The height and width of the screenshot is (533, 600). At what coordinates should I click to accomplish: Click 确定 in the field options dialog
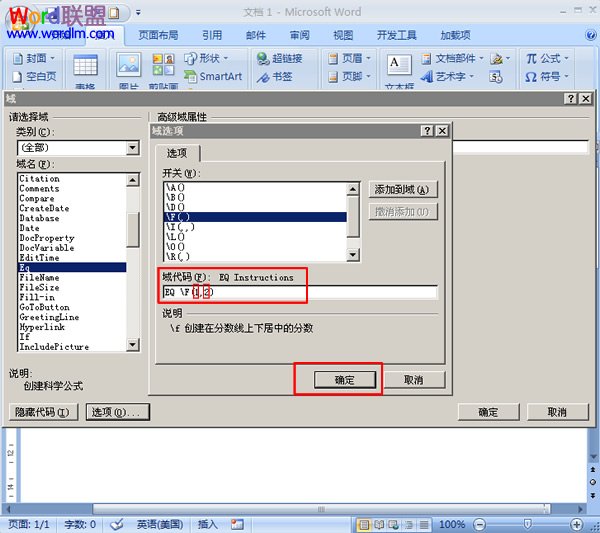343,380
